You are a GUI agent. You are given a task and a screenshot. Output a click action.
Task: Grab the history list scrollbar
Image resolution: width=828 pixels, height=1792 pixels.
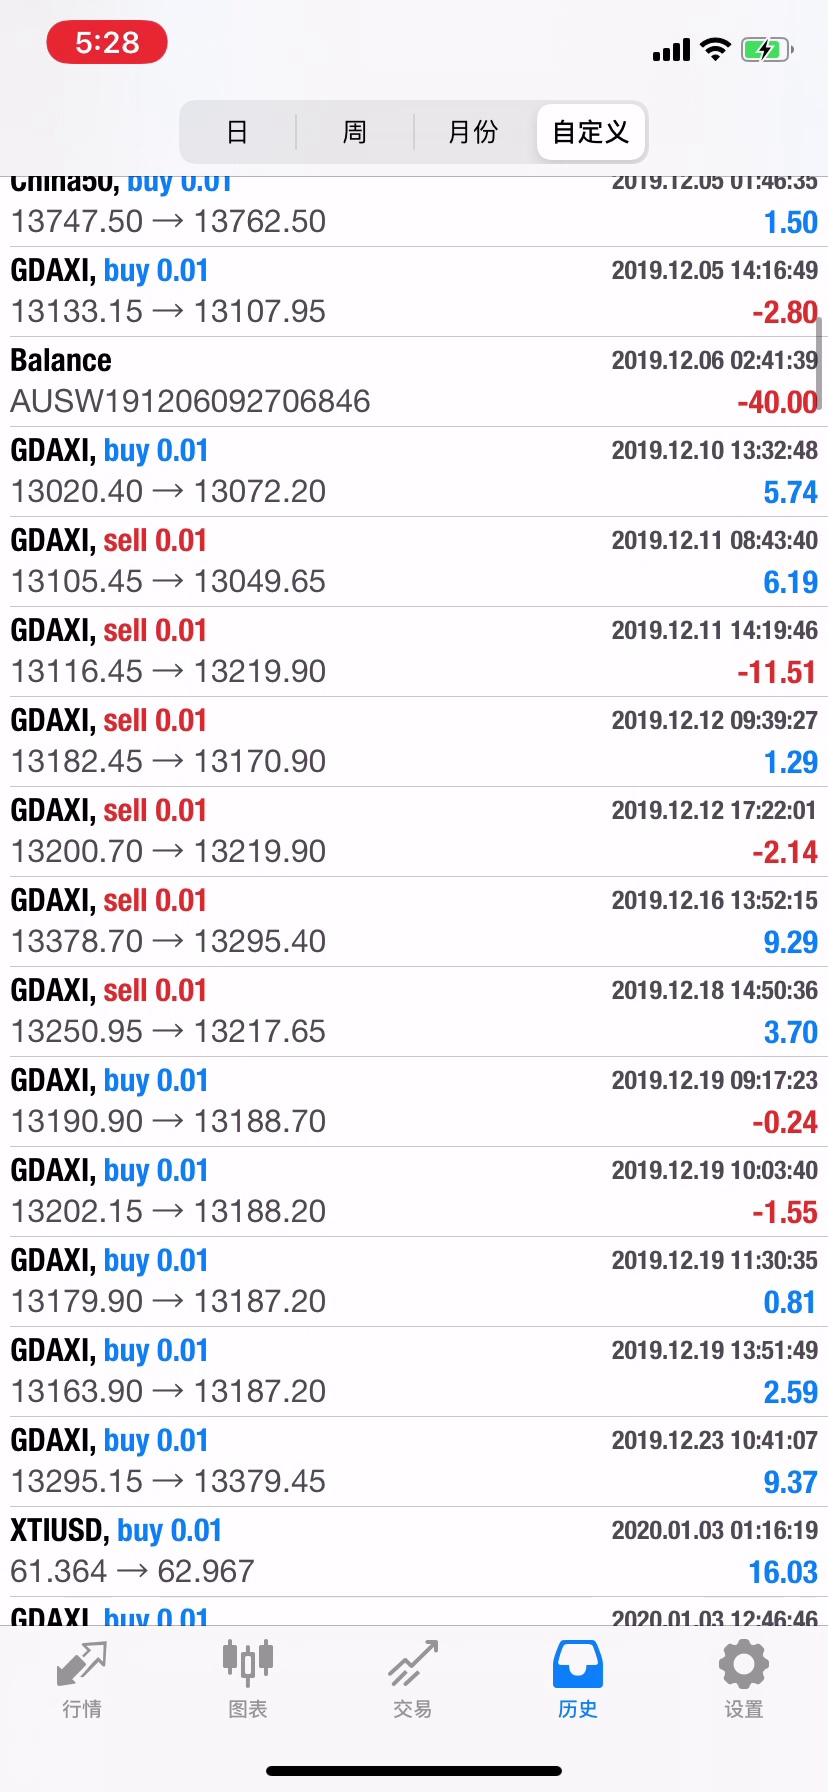click(x=819, y=360)
